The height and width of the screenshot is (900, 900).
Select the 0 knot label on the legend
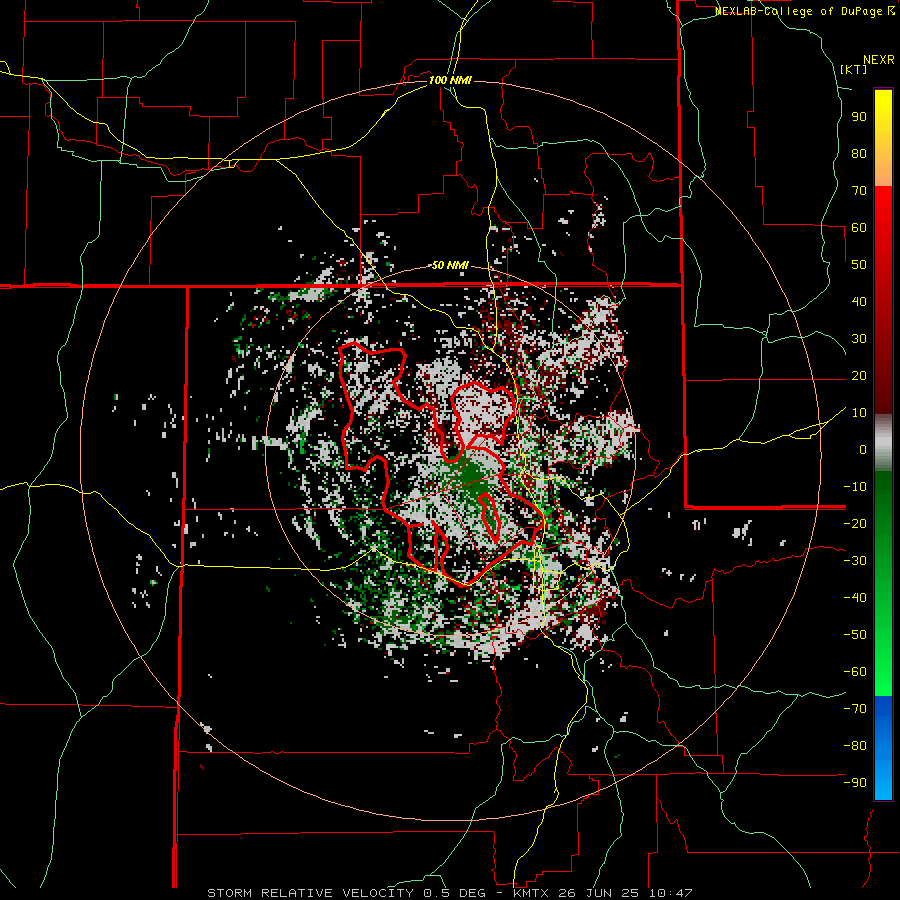coord(863,449)
